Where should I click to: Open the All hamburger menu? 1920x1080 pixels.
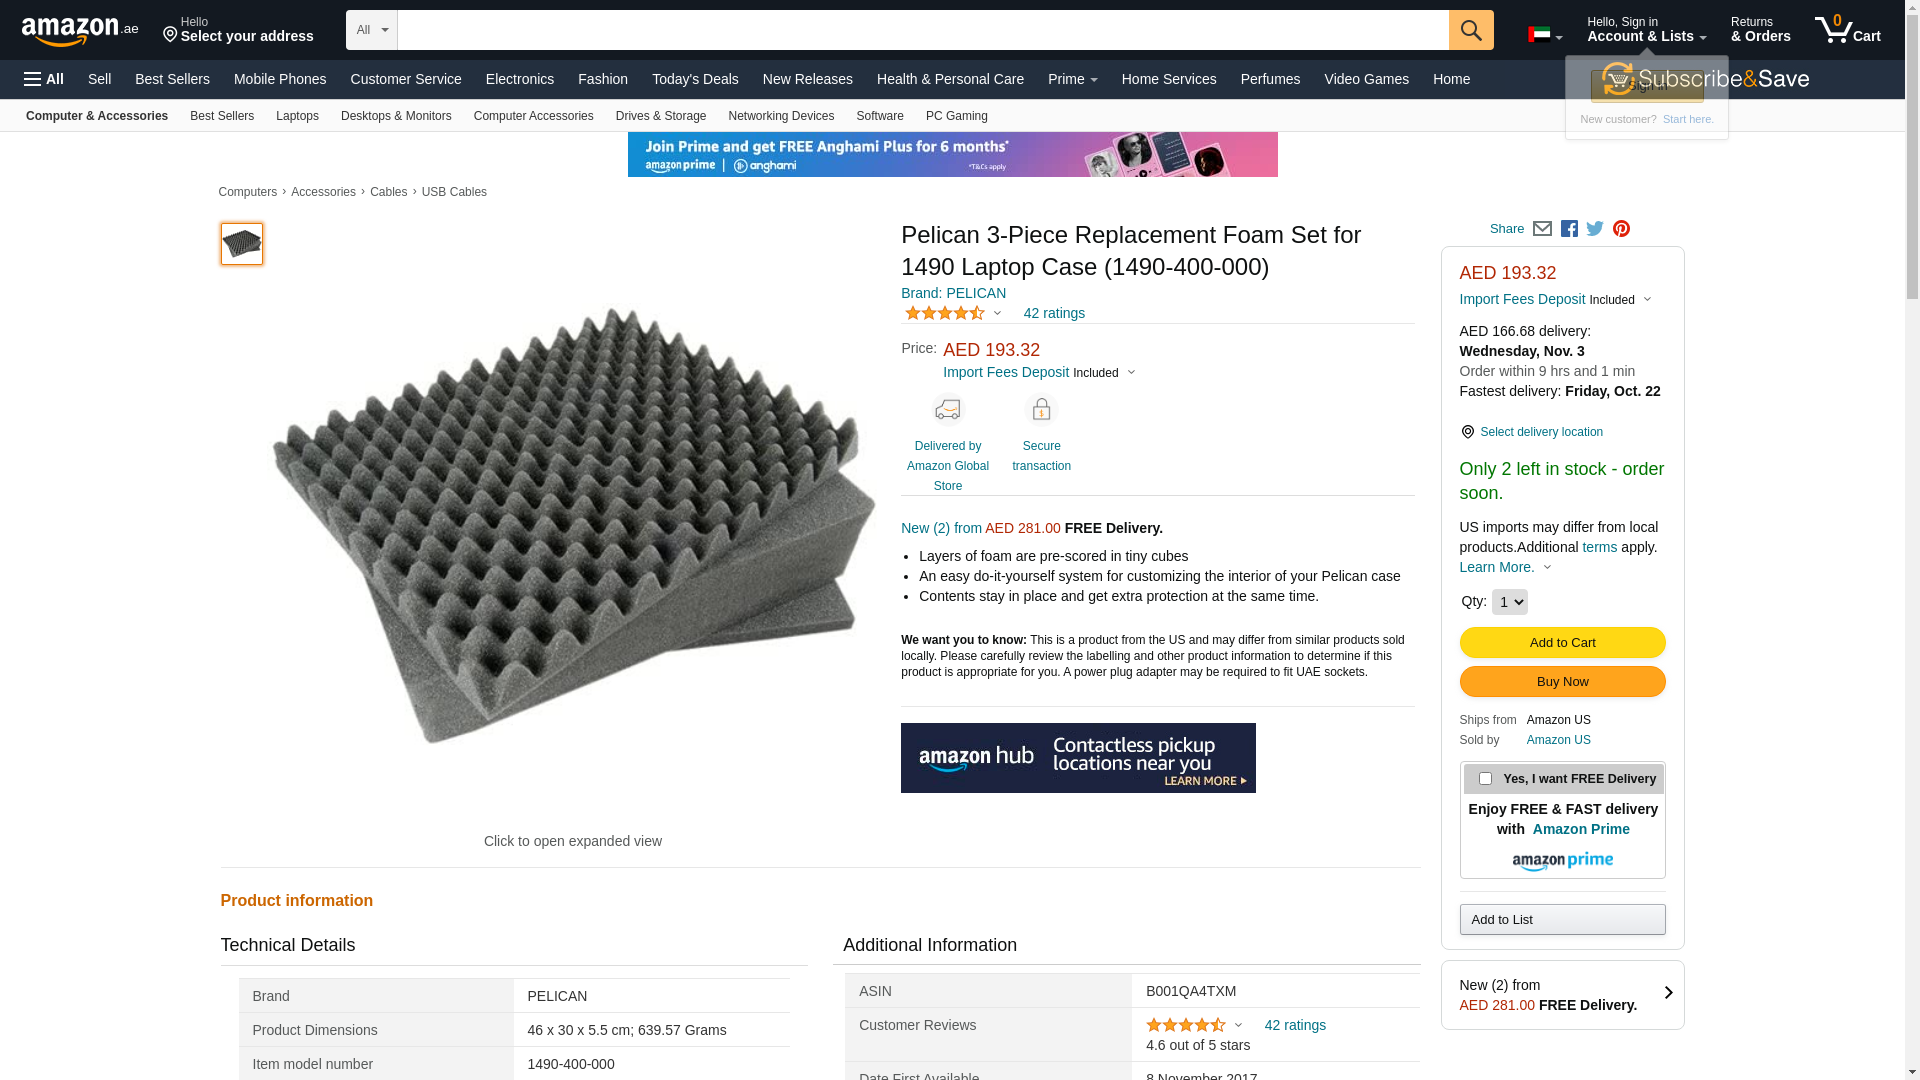point(44,79)
